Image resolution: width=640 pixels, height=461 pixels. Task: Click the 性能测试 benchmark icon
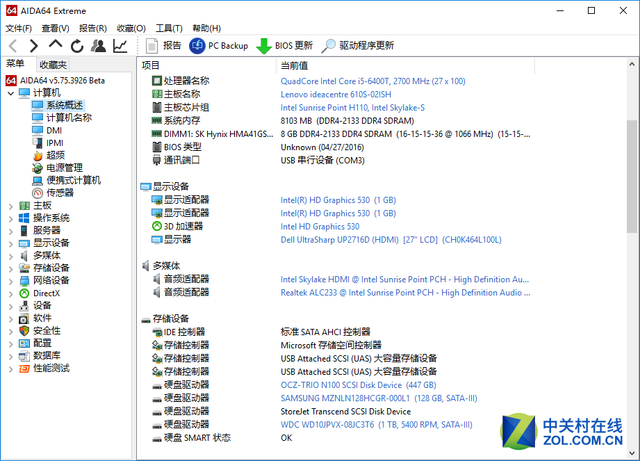24,369
